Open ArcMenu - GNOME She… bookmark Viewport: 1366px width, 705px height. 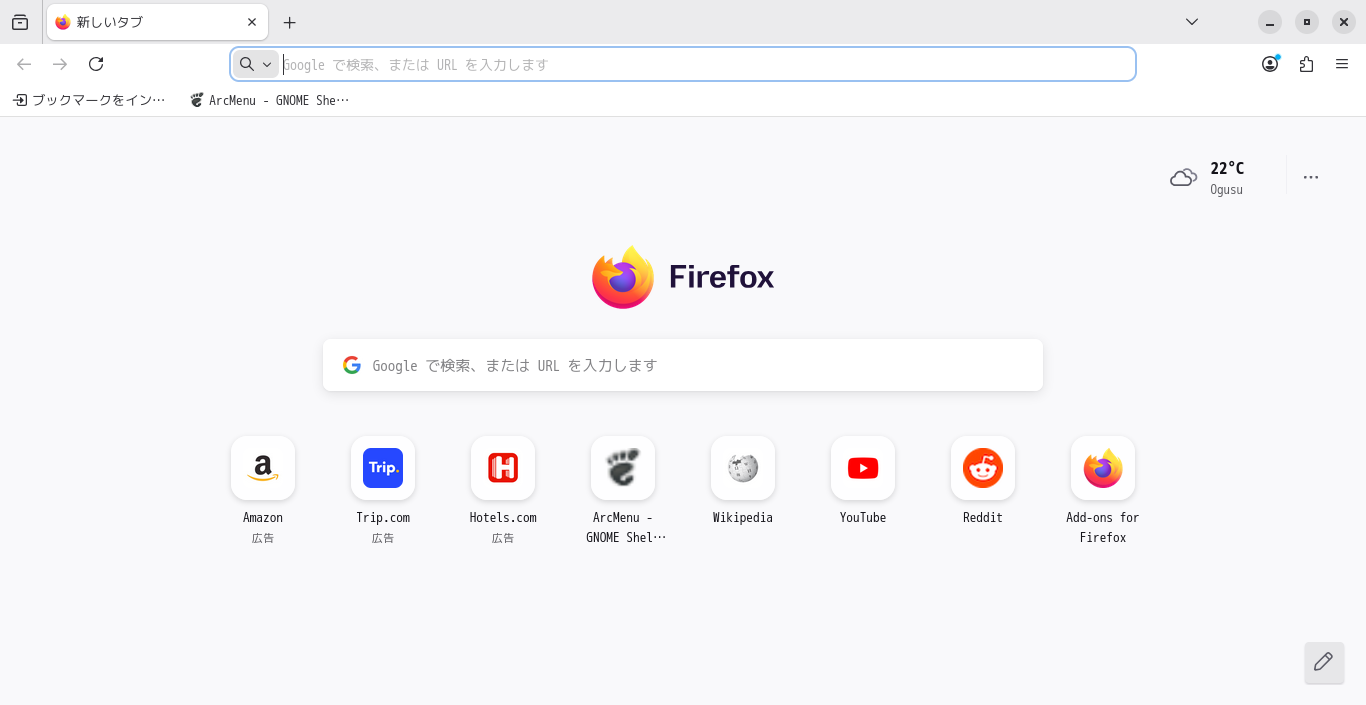click(270, 100)
